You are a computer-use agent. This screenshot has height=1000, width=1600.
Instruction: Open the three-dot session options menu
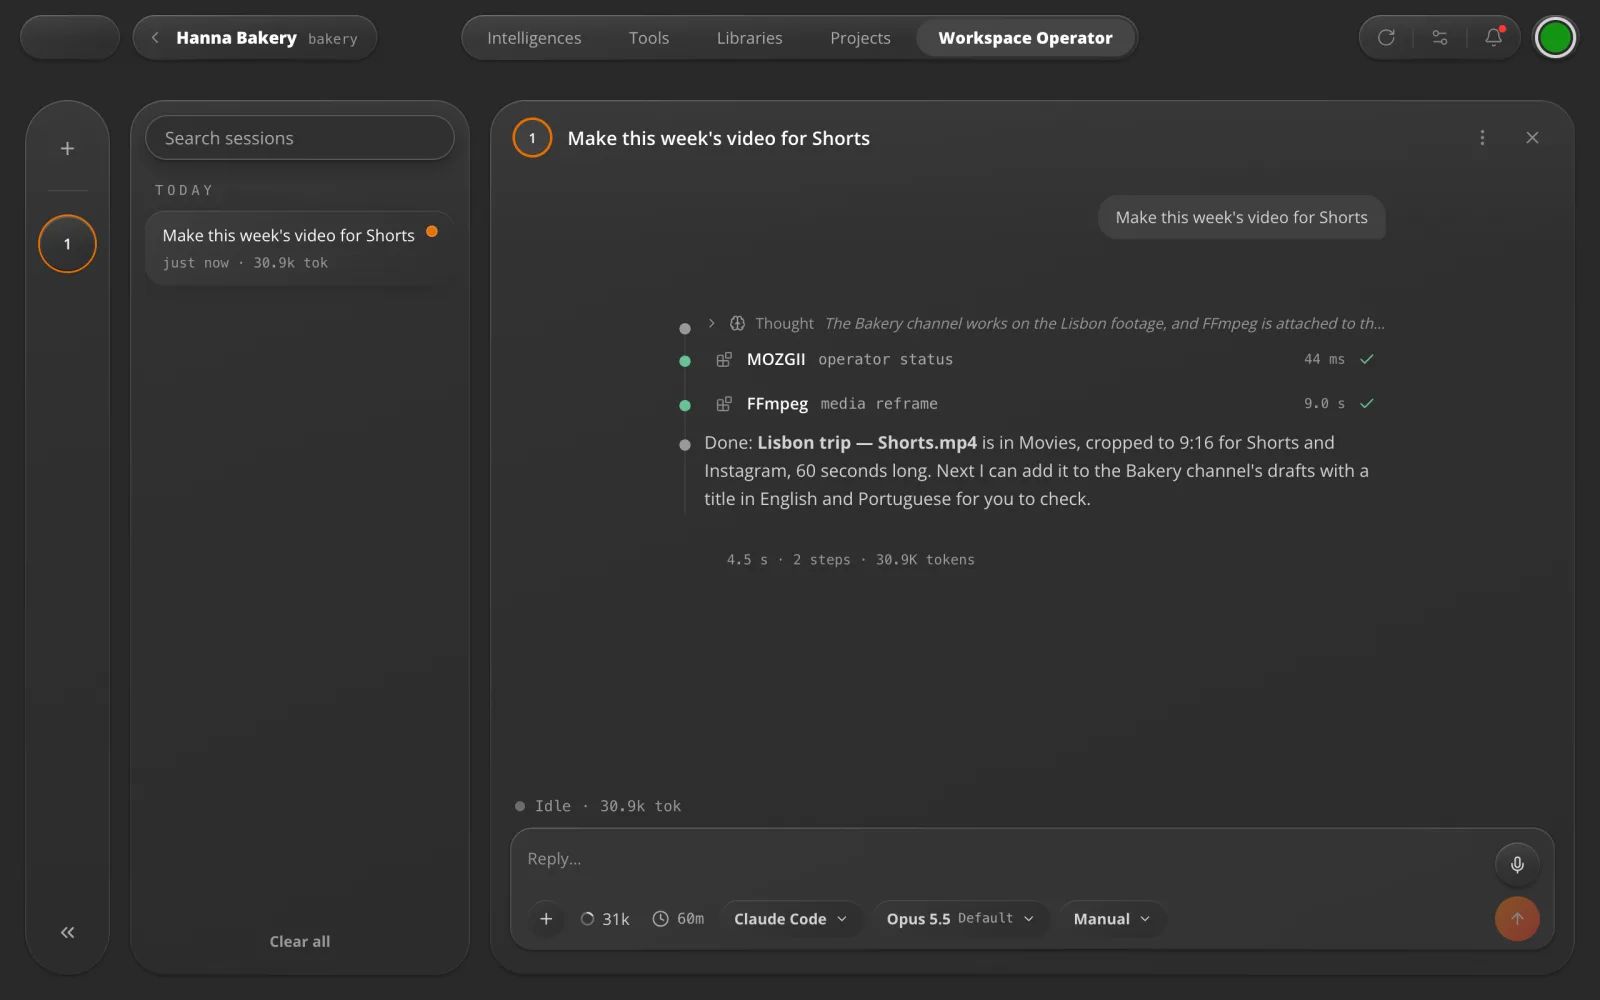coord(1482,138)
